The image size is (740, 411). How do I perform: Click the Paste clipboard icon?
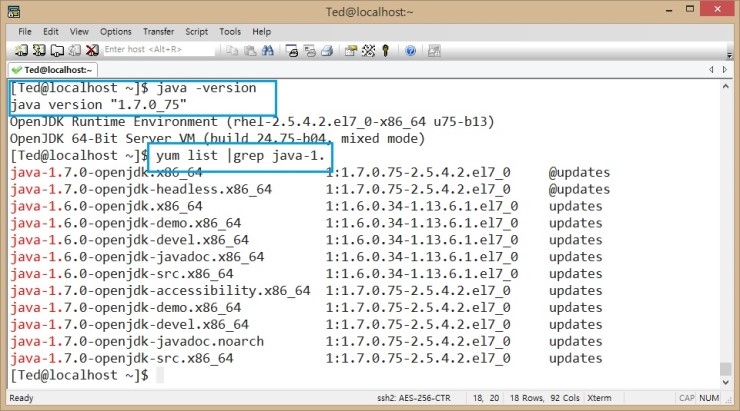(x=250, y=50)
